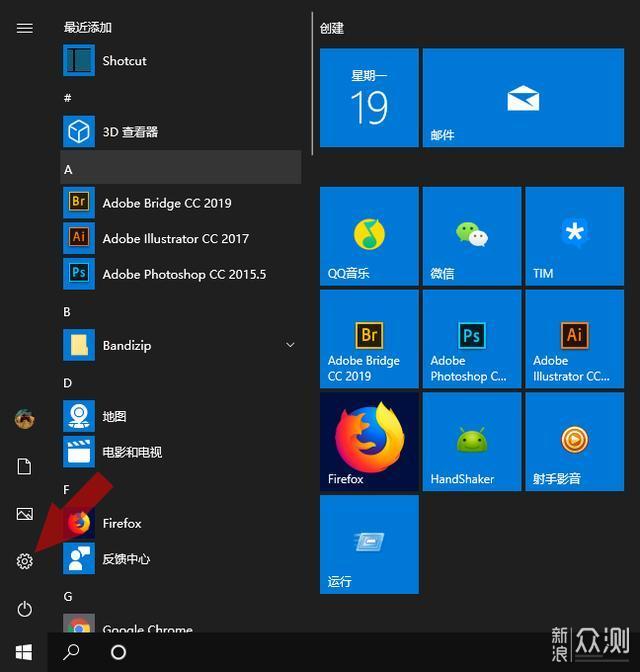This screenshot has width=640, height=672.
Task: Launch 射手影音 player tile
Action: (575, 442)
